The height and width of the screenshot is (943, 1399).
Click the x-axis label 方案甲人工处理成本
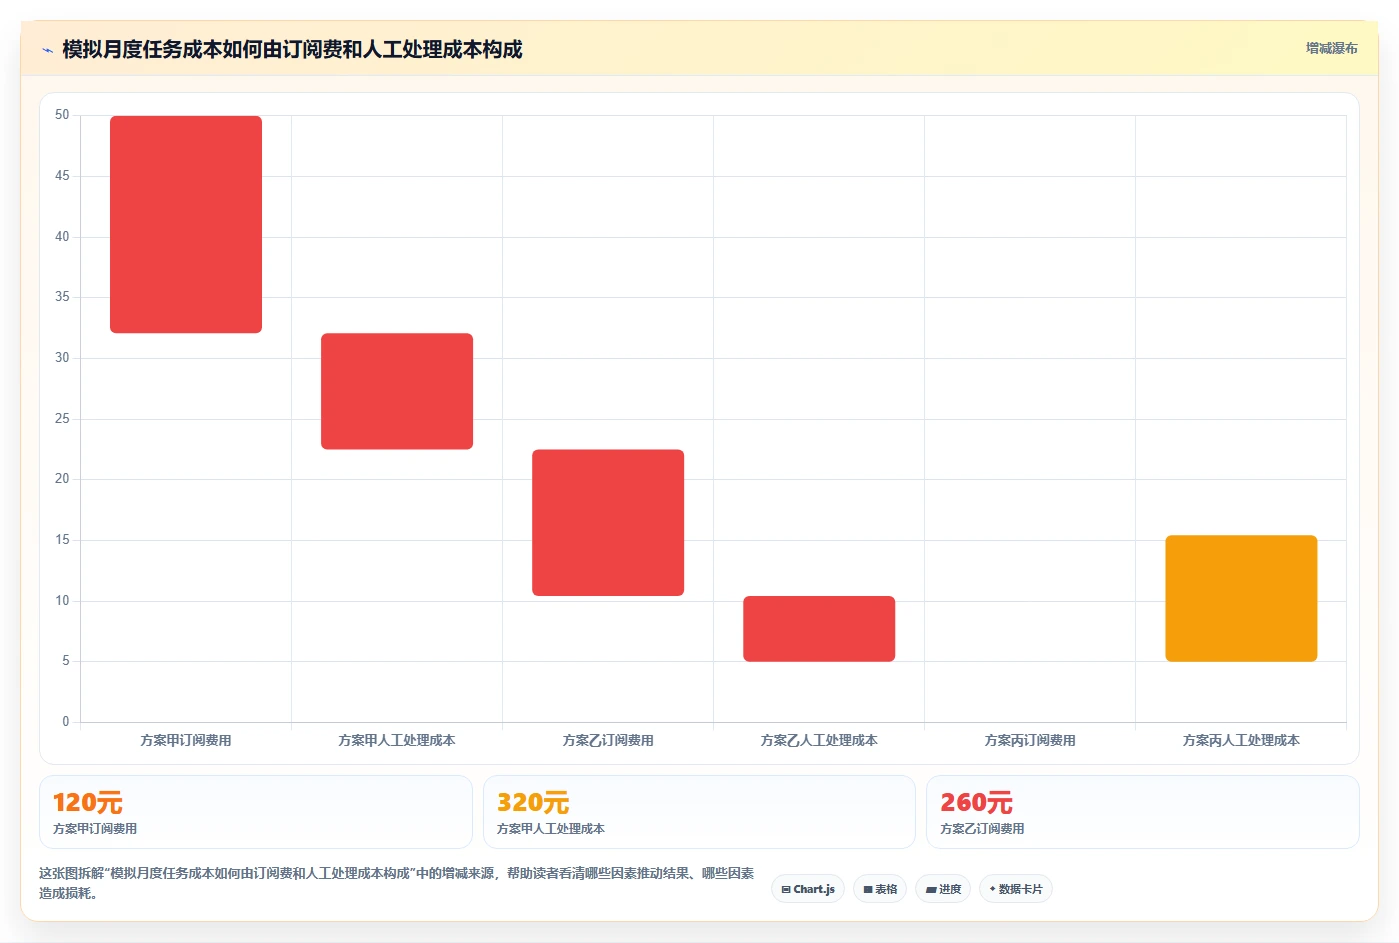coord(397,740)
